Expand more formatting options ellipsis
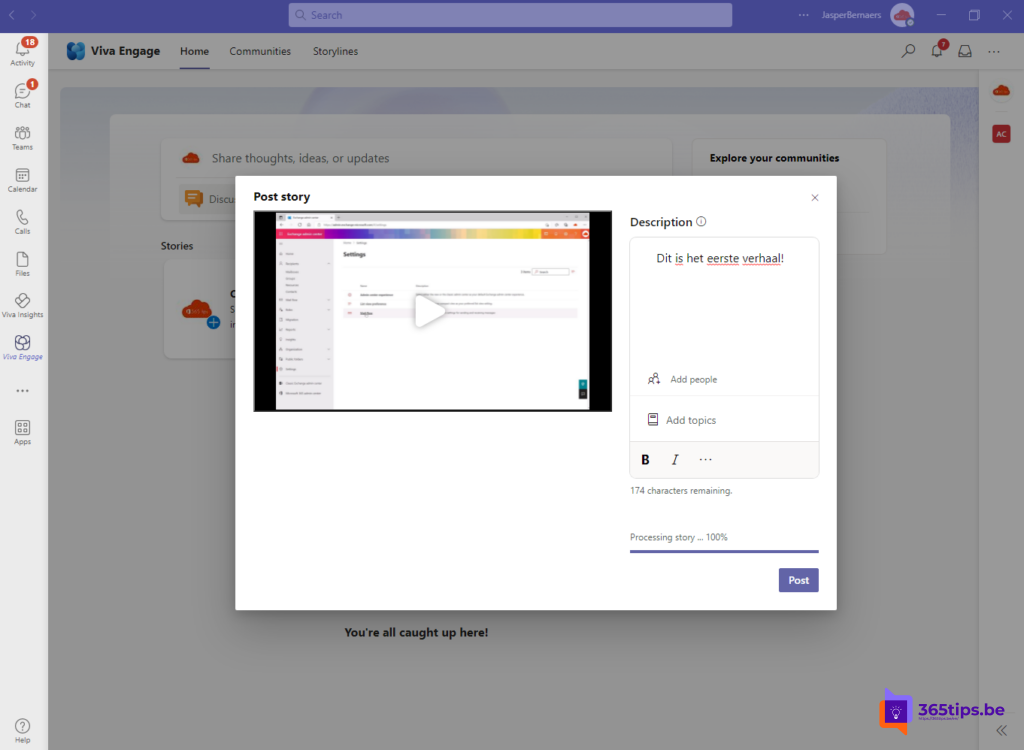Screen dimensions: 1024x750 705,460
